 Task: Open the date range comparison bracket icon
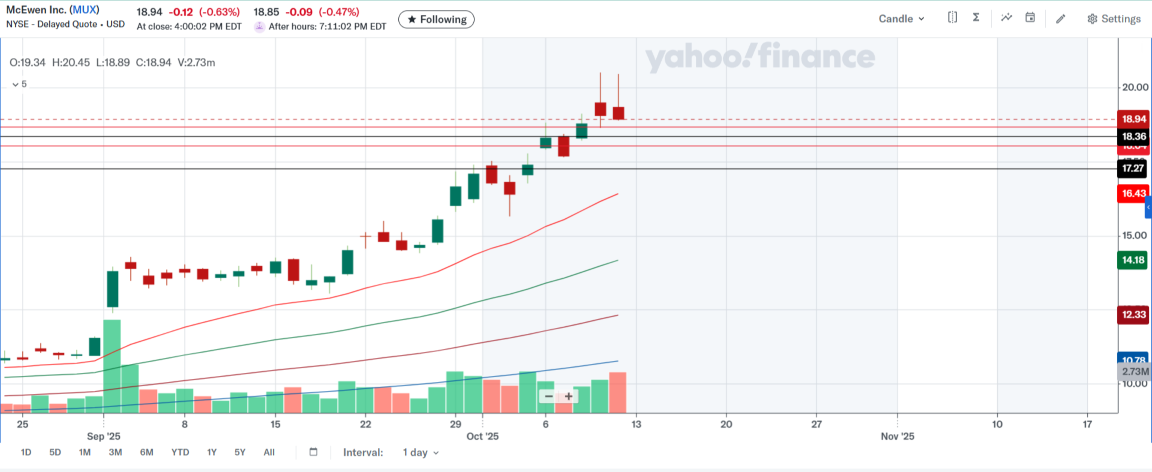(x=952, y=18)
